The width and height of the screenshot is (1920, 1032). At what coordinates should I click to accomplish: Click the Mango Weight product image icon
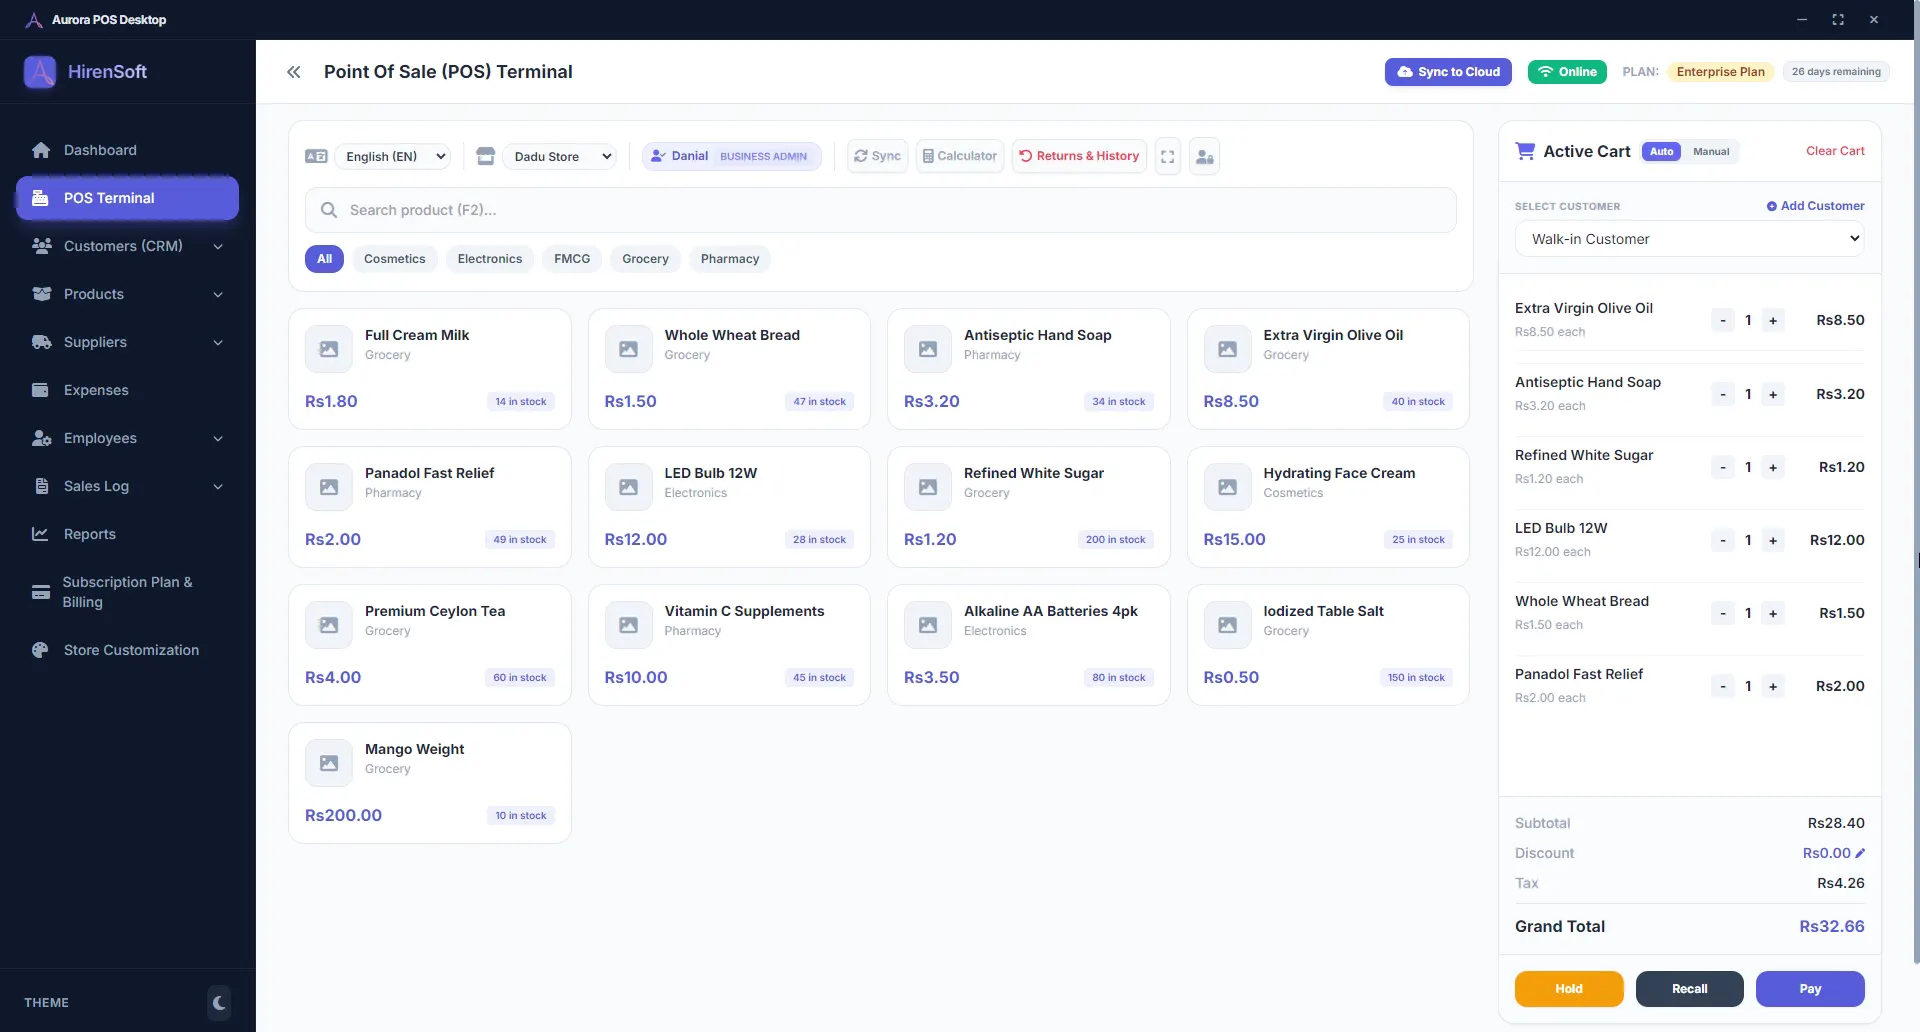coord(329,763)
